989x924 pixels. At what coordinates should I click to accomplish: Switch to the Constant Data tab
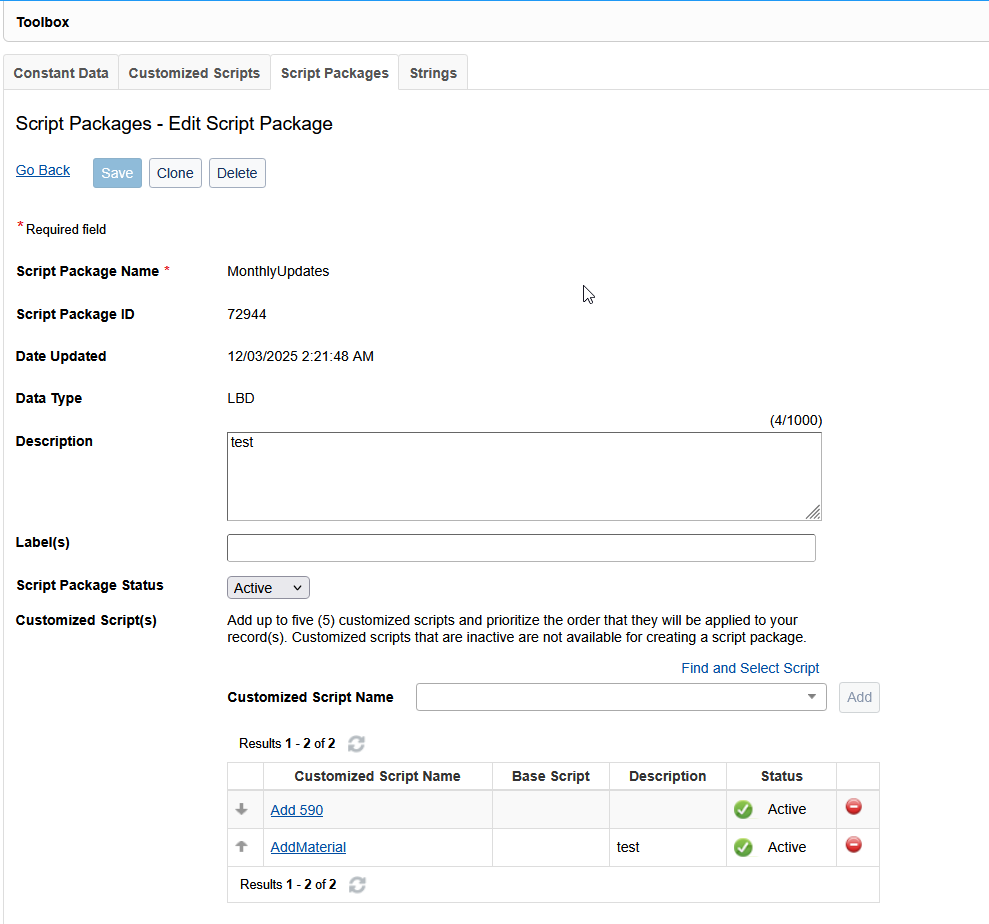point(61,73)
